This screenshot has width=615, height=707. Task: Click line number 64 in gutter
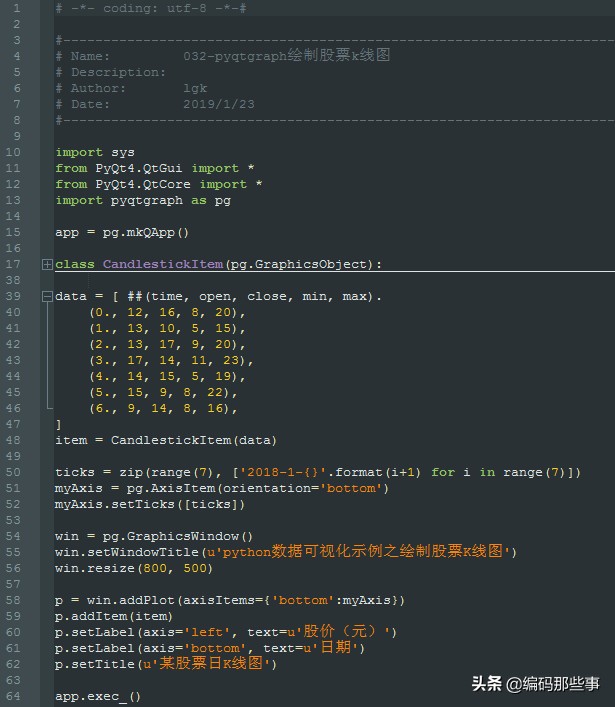(13, 696)
